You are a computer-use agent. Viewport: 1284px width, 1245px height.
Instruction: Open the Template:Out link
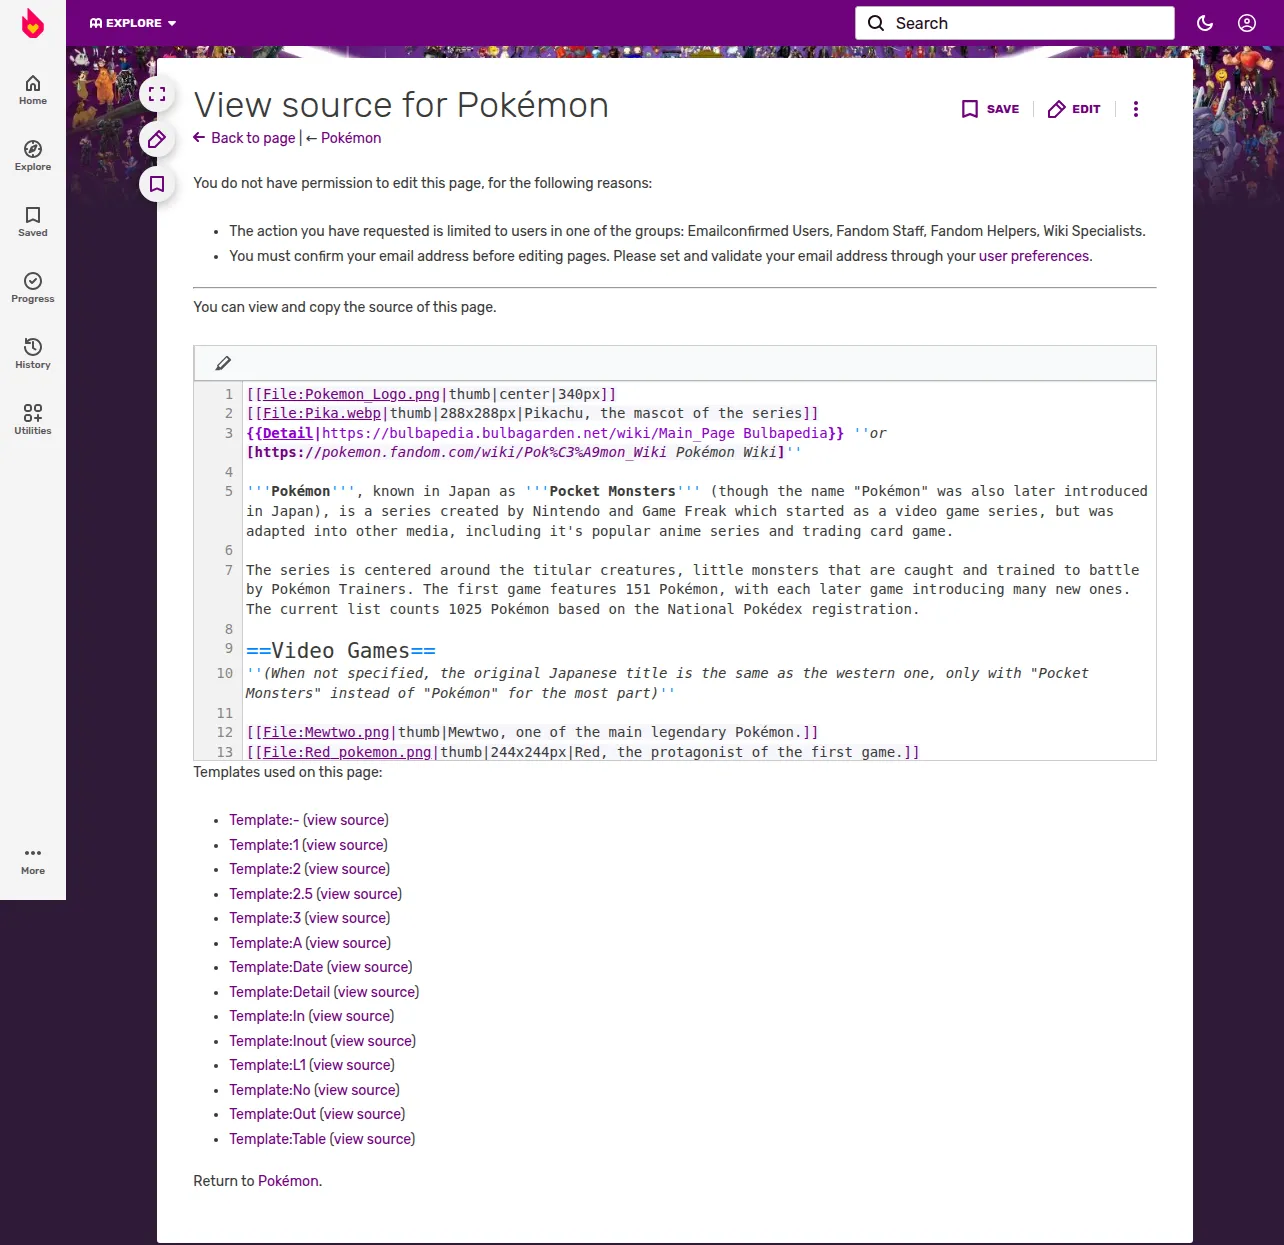272,1114
